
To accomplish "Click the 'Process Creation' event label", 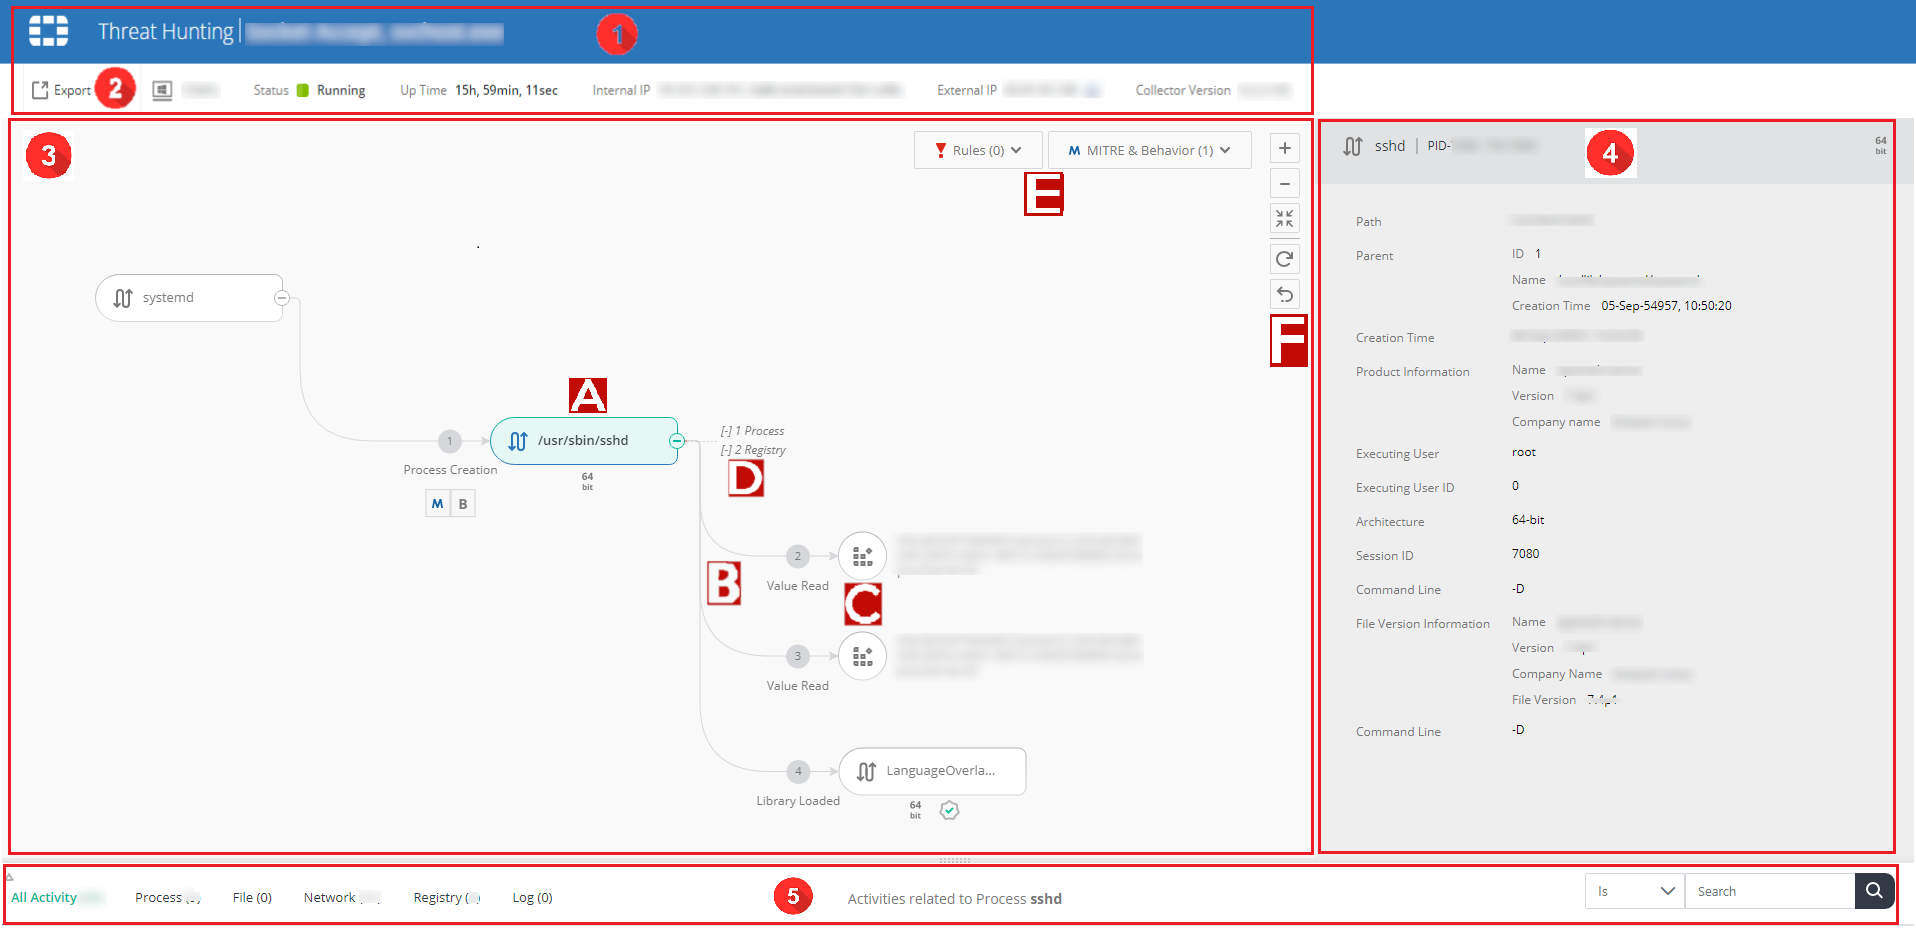I will tap(450, 470).
